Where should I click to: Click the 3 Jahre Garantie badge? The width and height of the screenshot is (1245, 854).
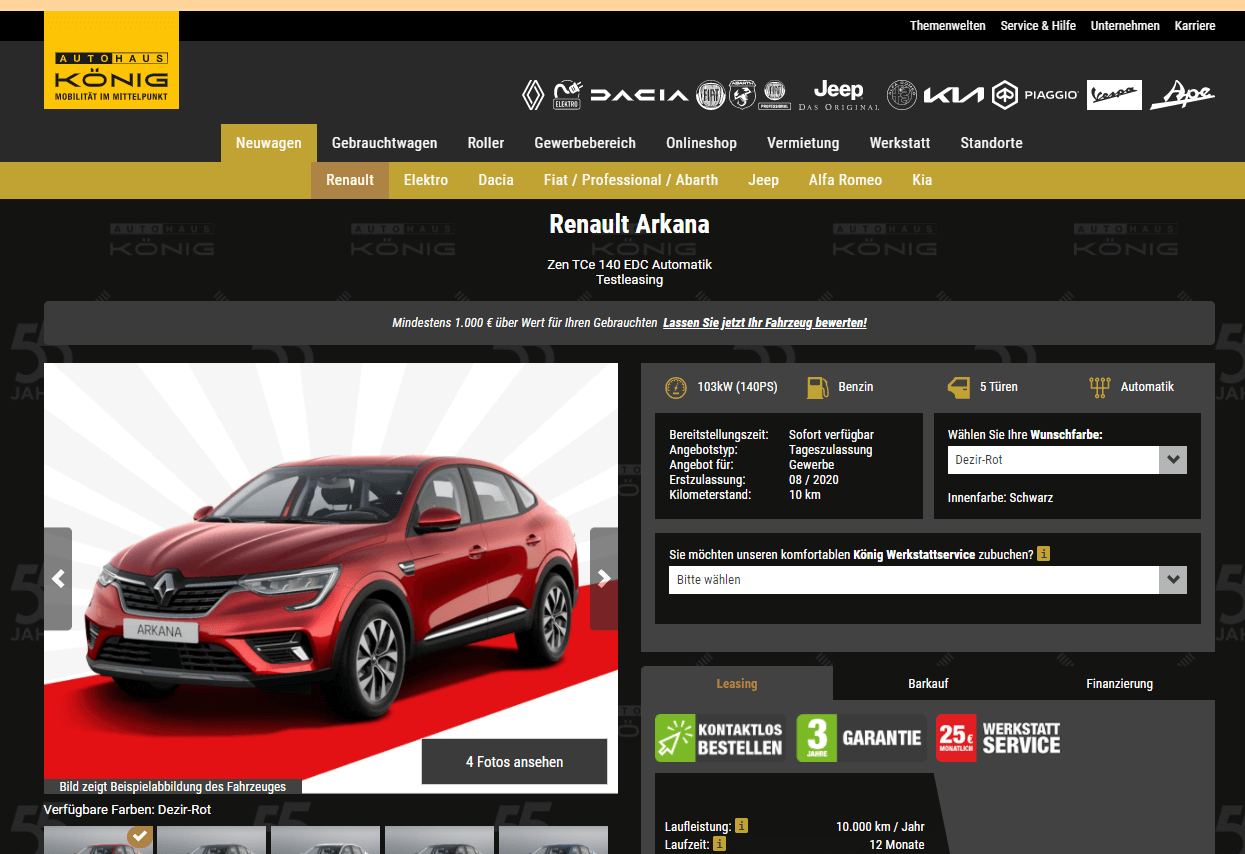(x=862, y=738)
